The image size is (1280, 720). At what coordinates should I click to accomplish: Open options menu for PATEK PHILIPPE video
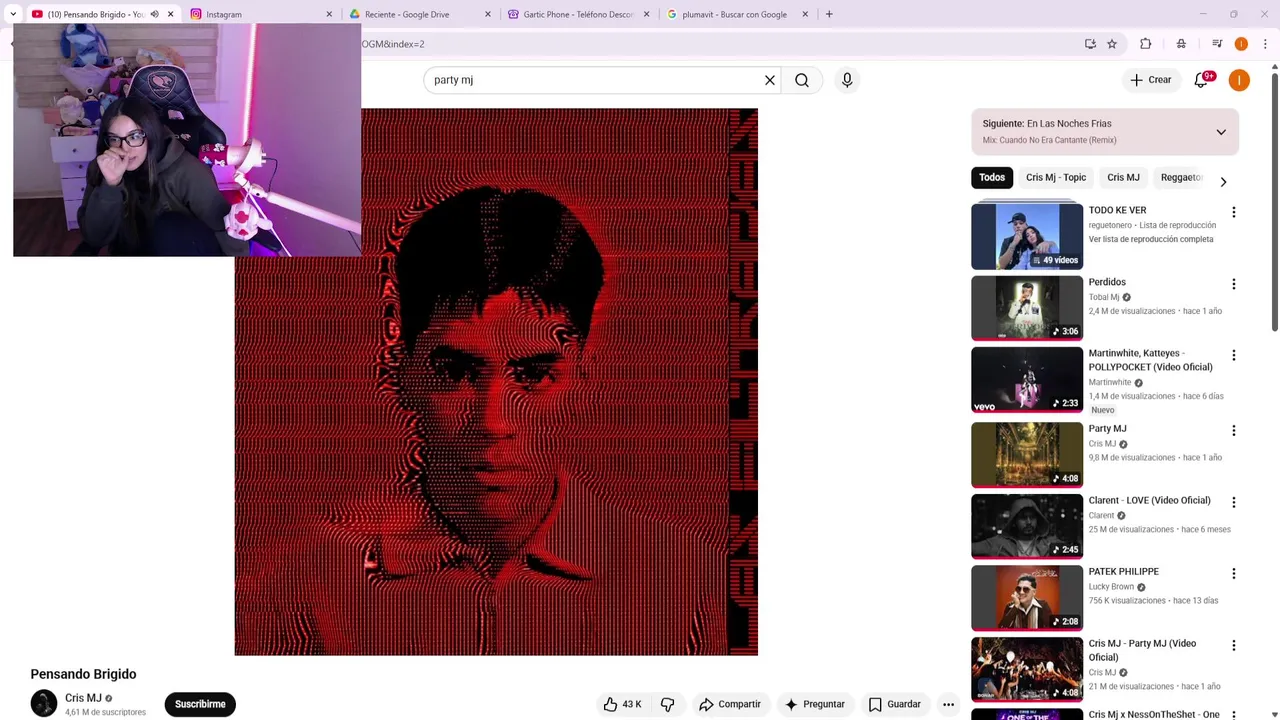(x=1234, y=573)
